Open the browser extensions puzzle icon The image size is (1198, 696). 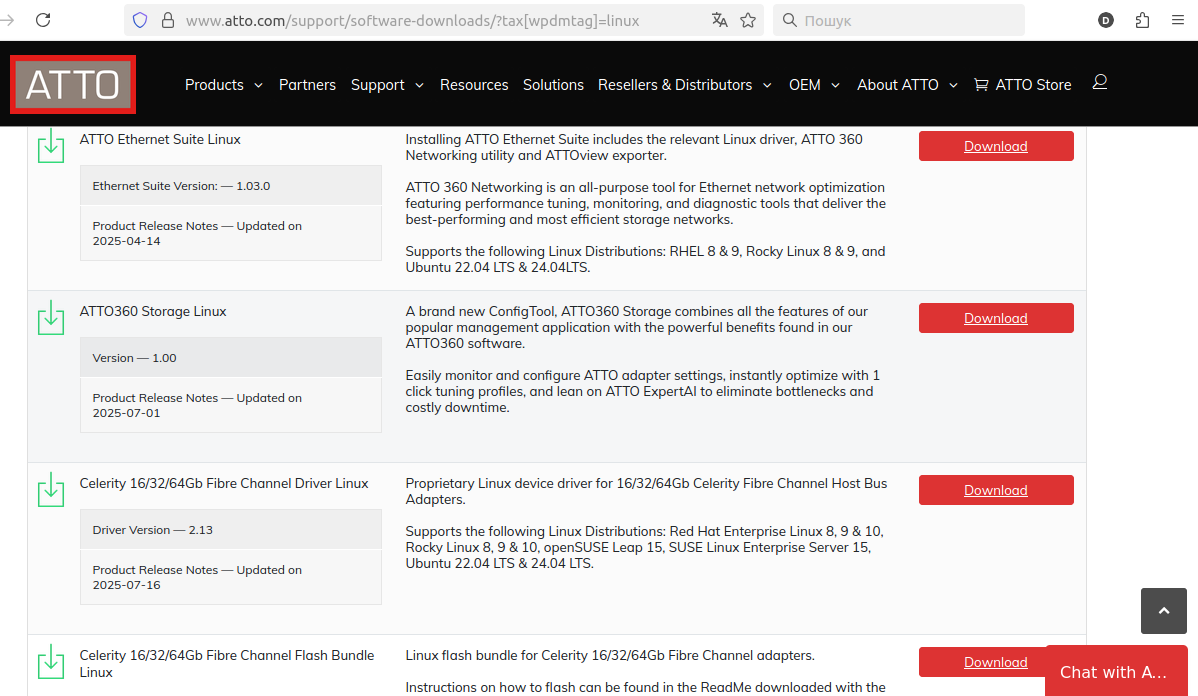(x=1142, y=20)
